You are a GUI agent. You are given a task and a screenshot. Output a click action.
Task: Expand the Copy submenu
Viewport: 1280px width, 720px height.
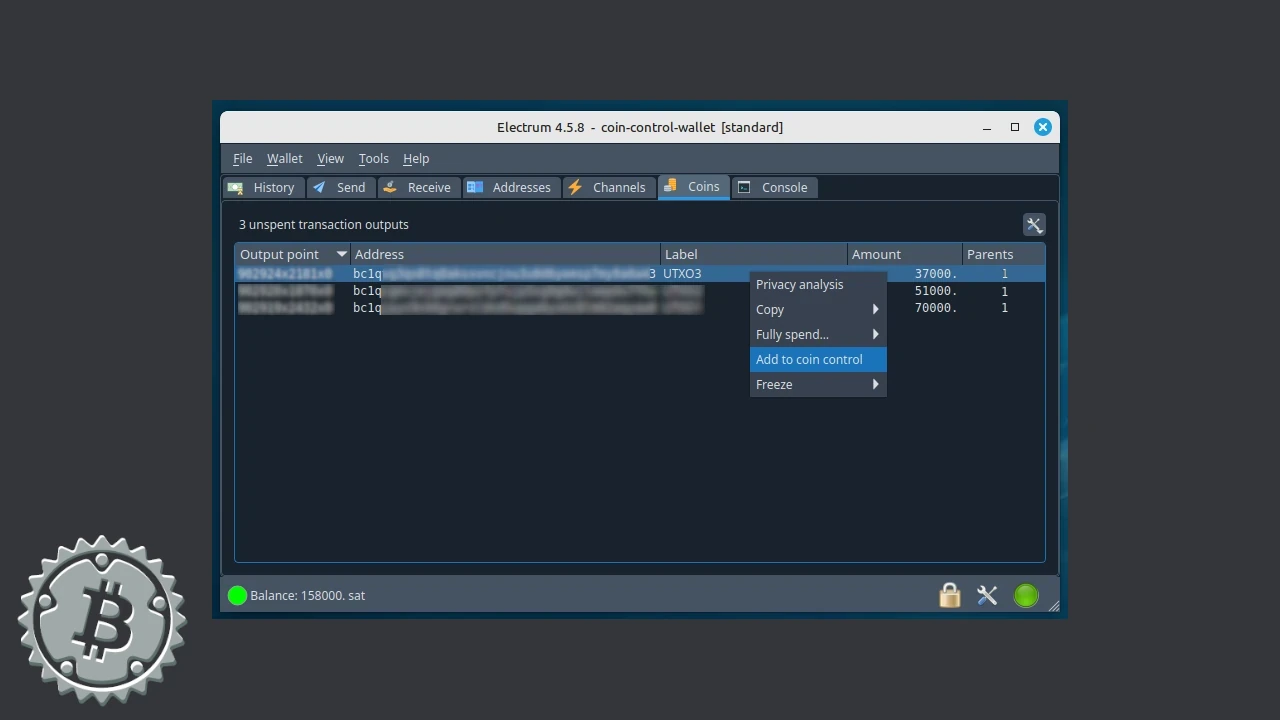point(818,310)
